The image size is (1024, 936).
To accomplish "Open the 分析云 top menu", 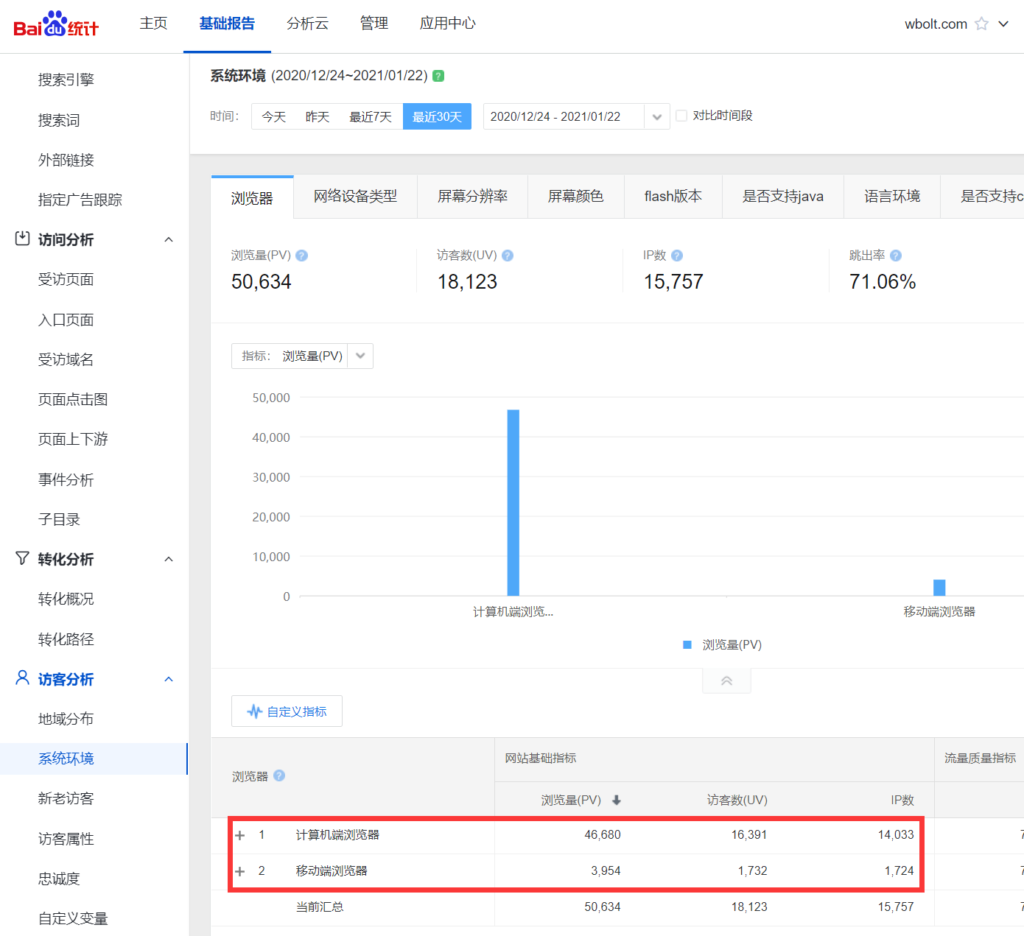I will (x=307, y=24).
